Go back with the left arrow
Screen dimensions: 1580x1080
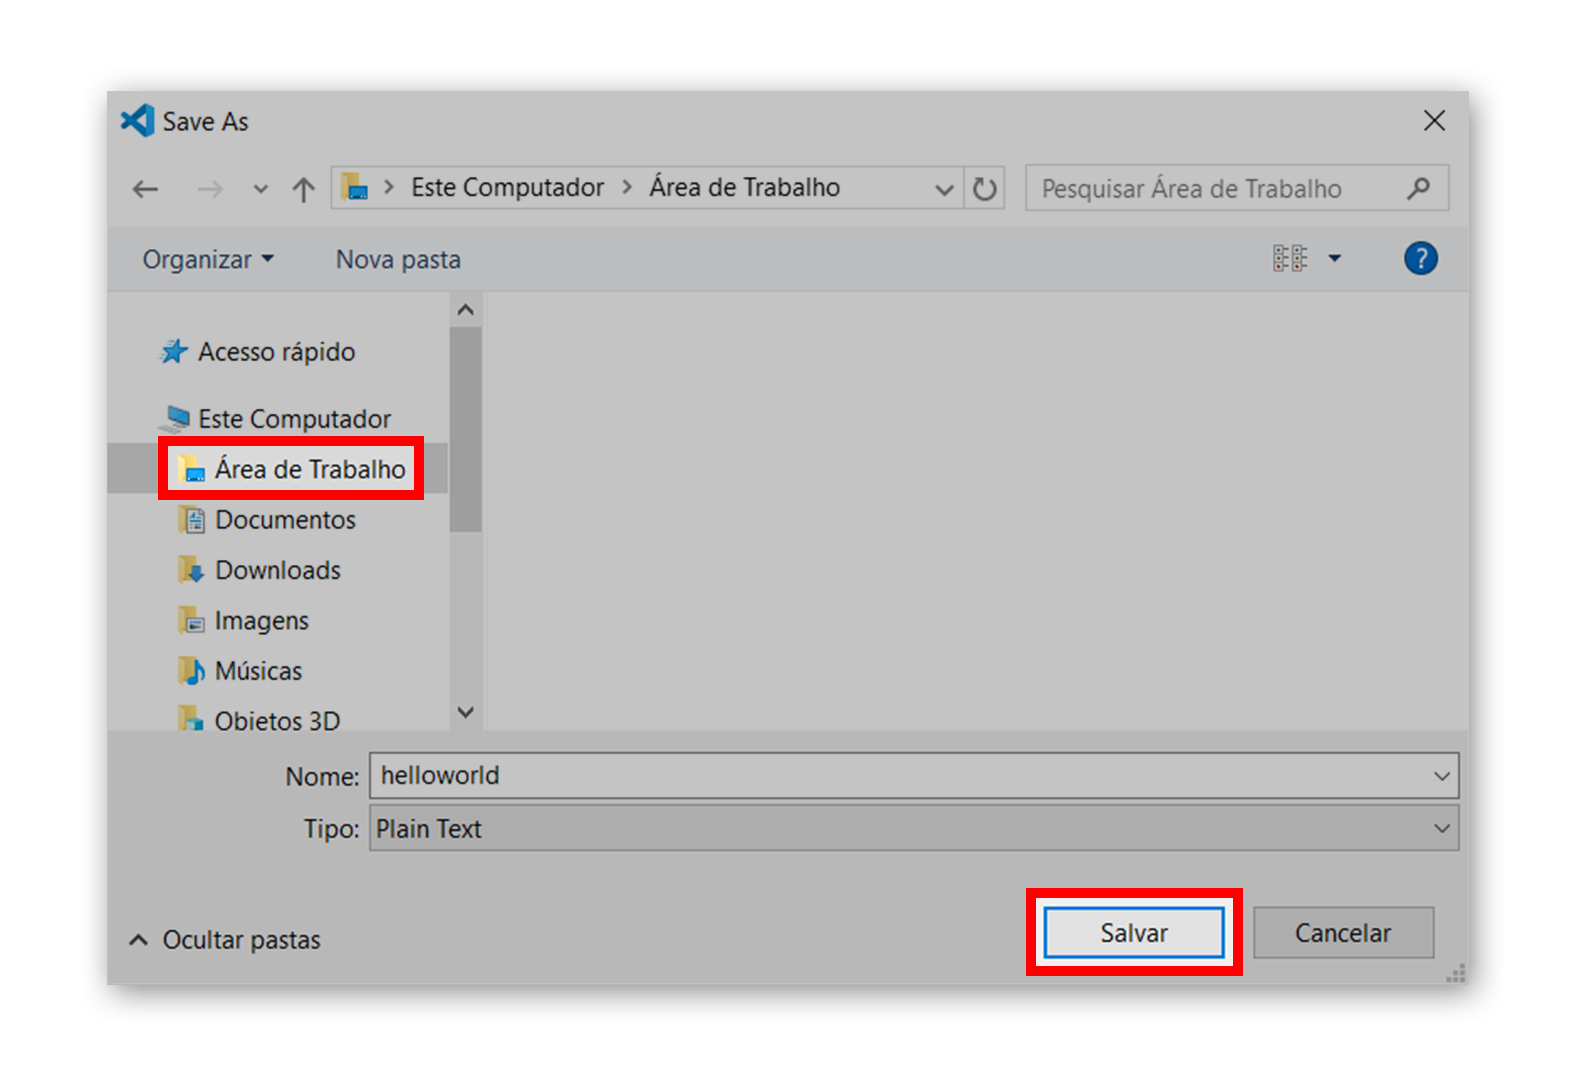tap(146, 189)
